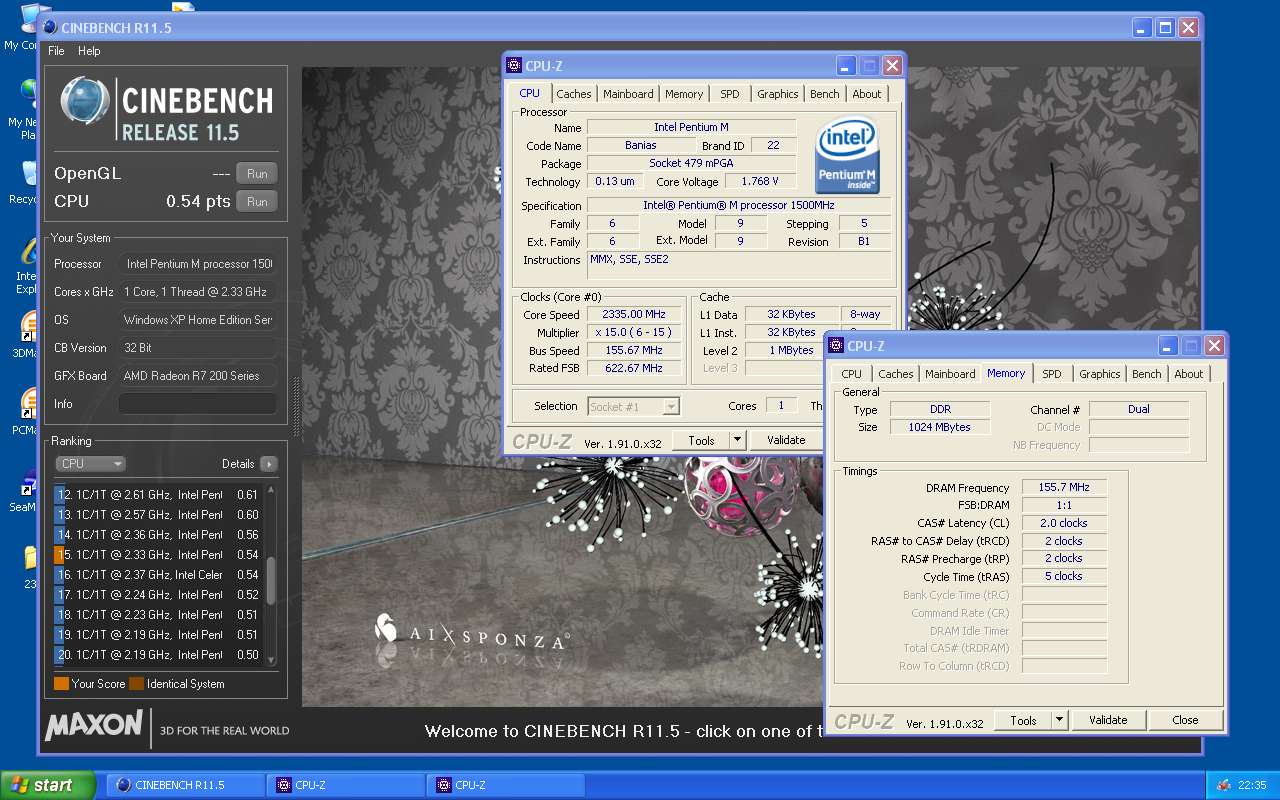Select ranking row 16 Intel Celeron 2.37 GHz

(158, 575)
